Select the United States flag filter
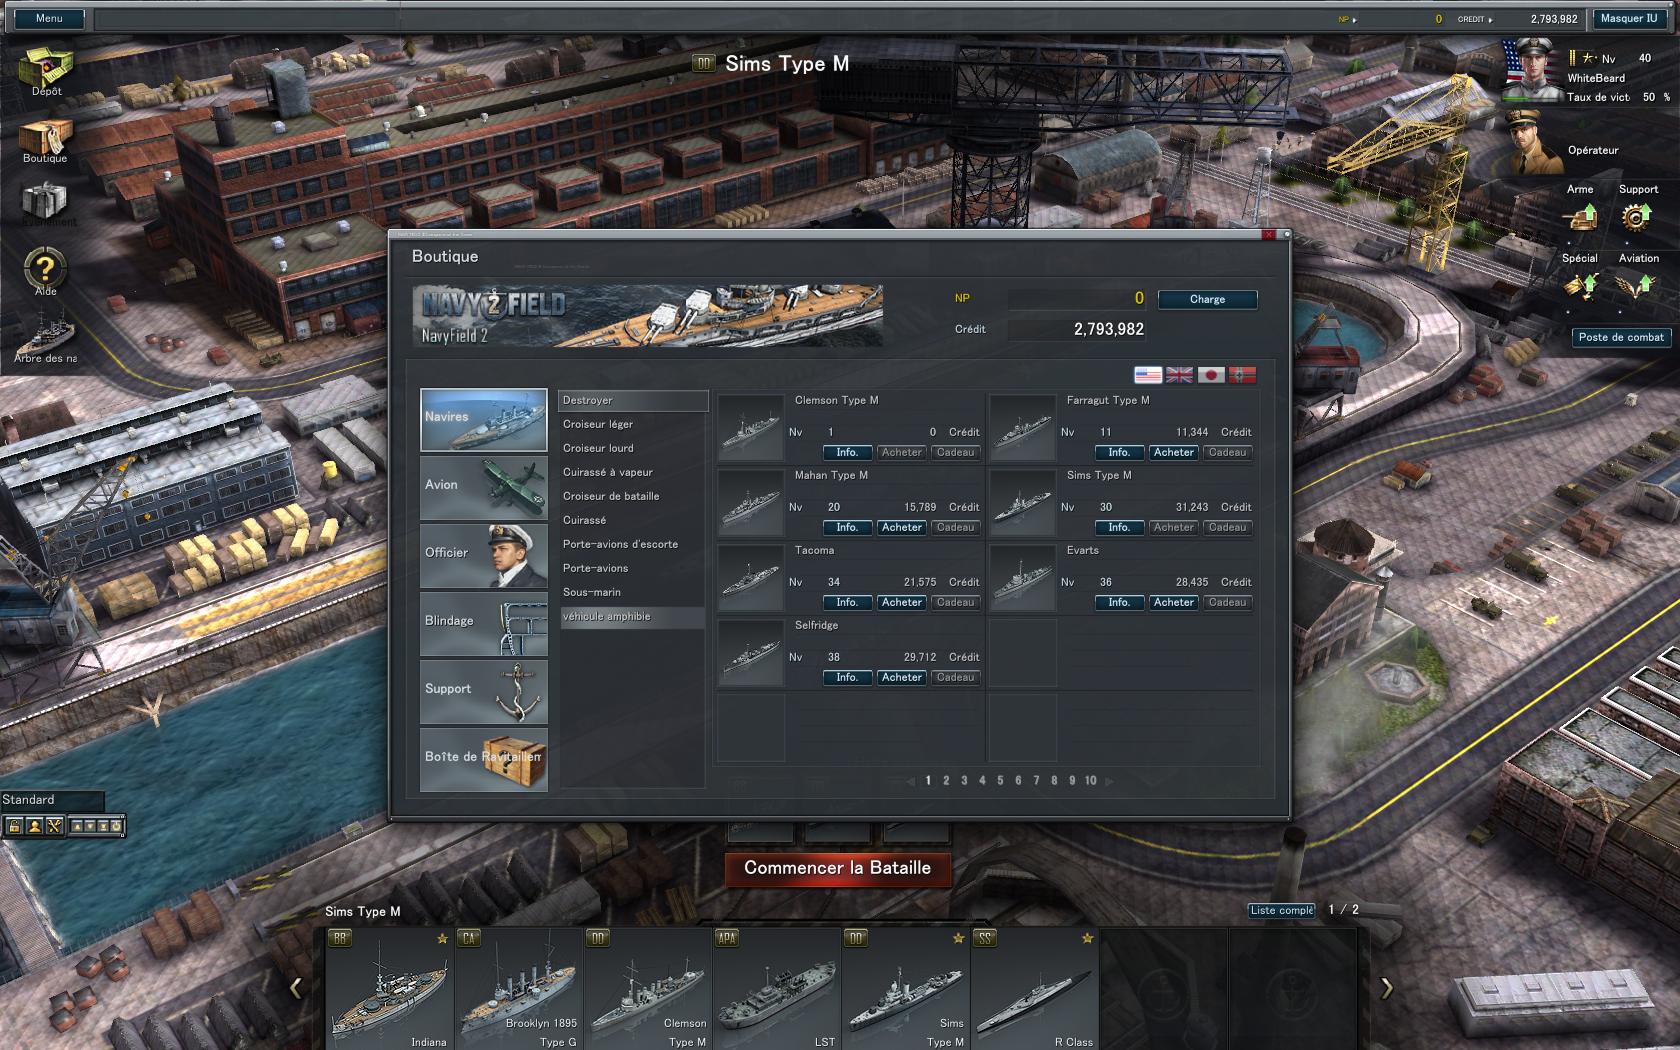 [1148, 375]
